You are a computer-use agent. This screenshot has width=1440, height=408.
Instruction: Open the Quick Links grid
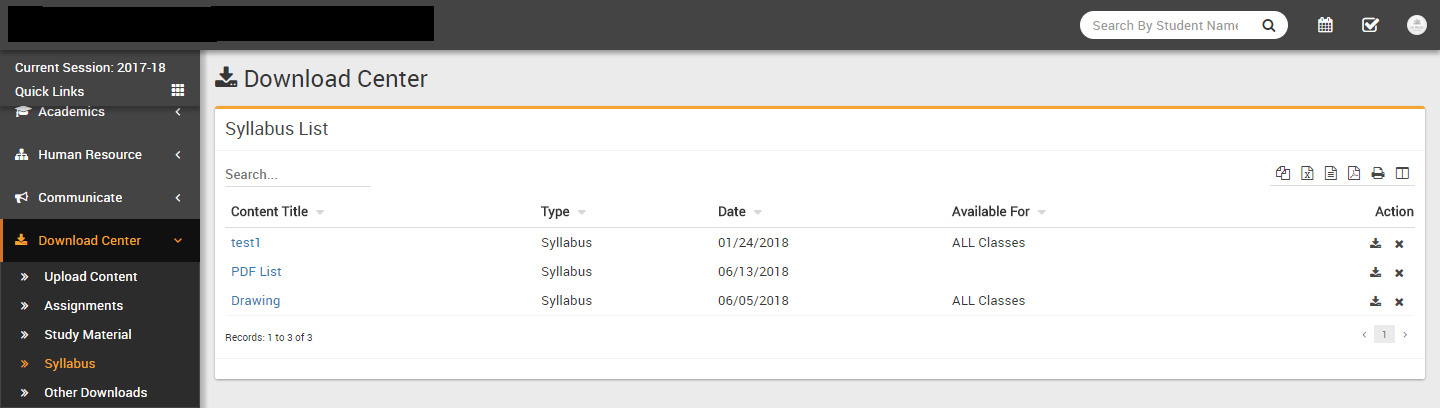point(178,91)
